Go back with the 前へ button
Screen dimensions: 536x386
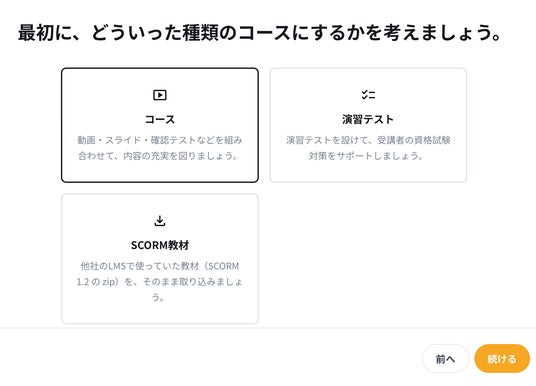pos(445,359)
